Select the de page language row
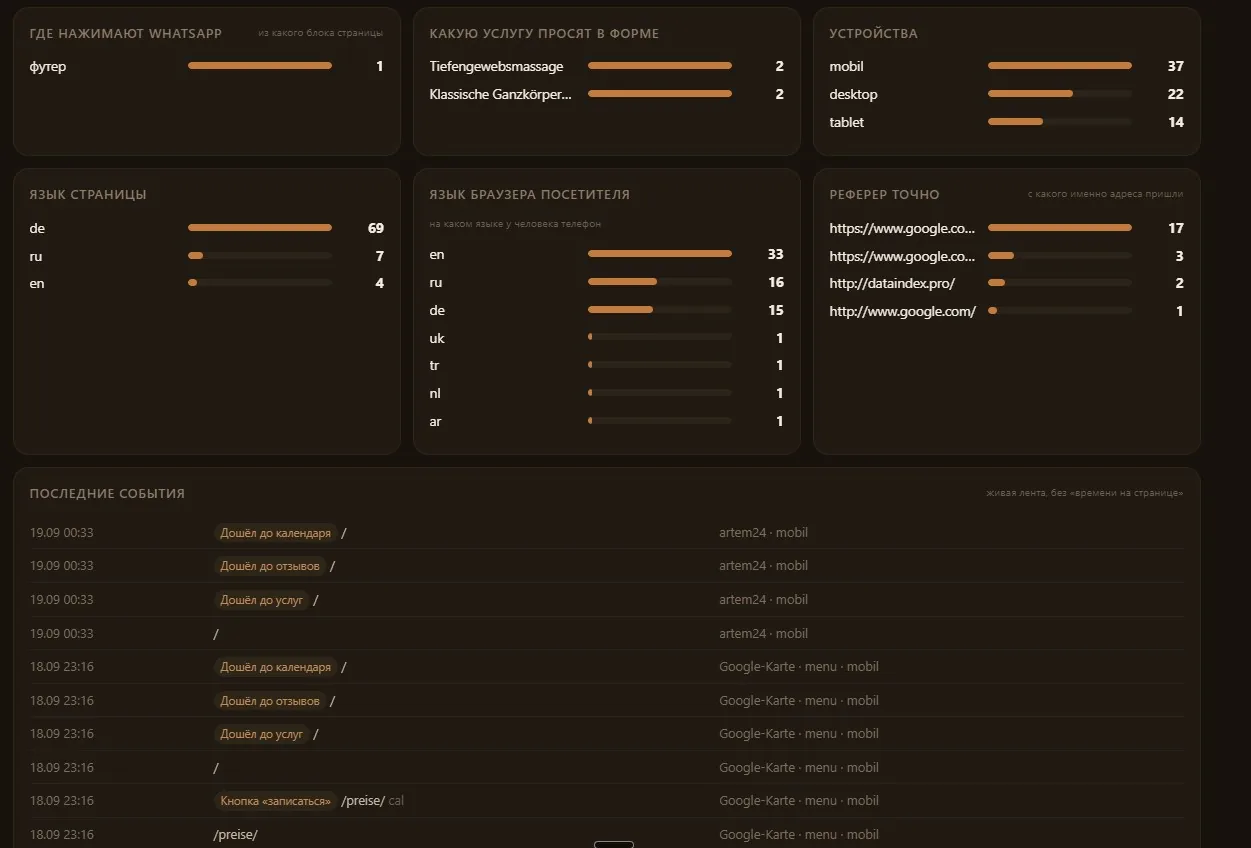This screenshot has height=848, width=1251. pos(206,228)
